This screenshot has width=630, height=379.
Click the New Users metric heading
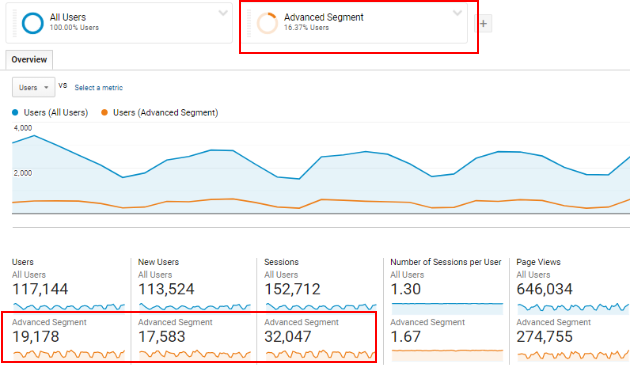click(x=158, y=262)
